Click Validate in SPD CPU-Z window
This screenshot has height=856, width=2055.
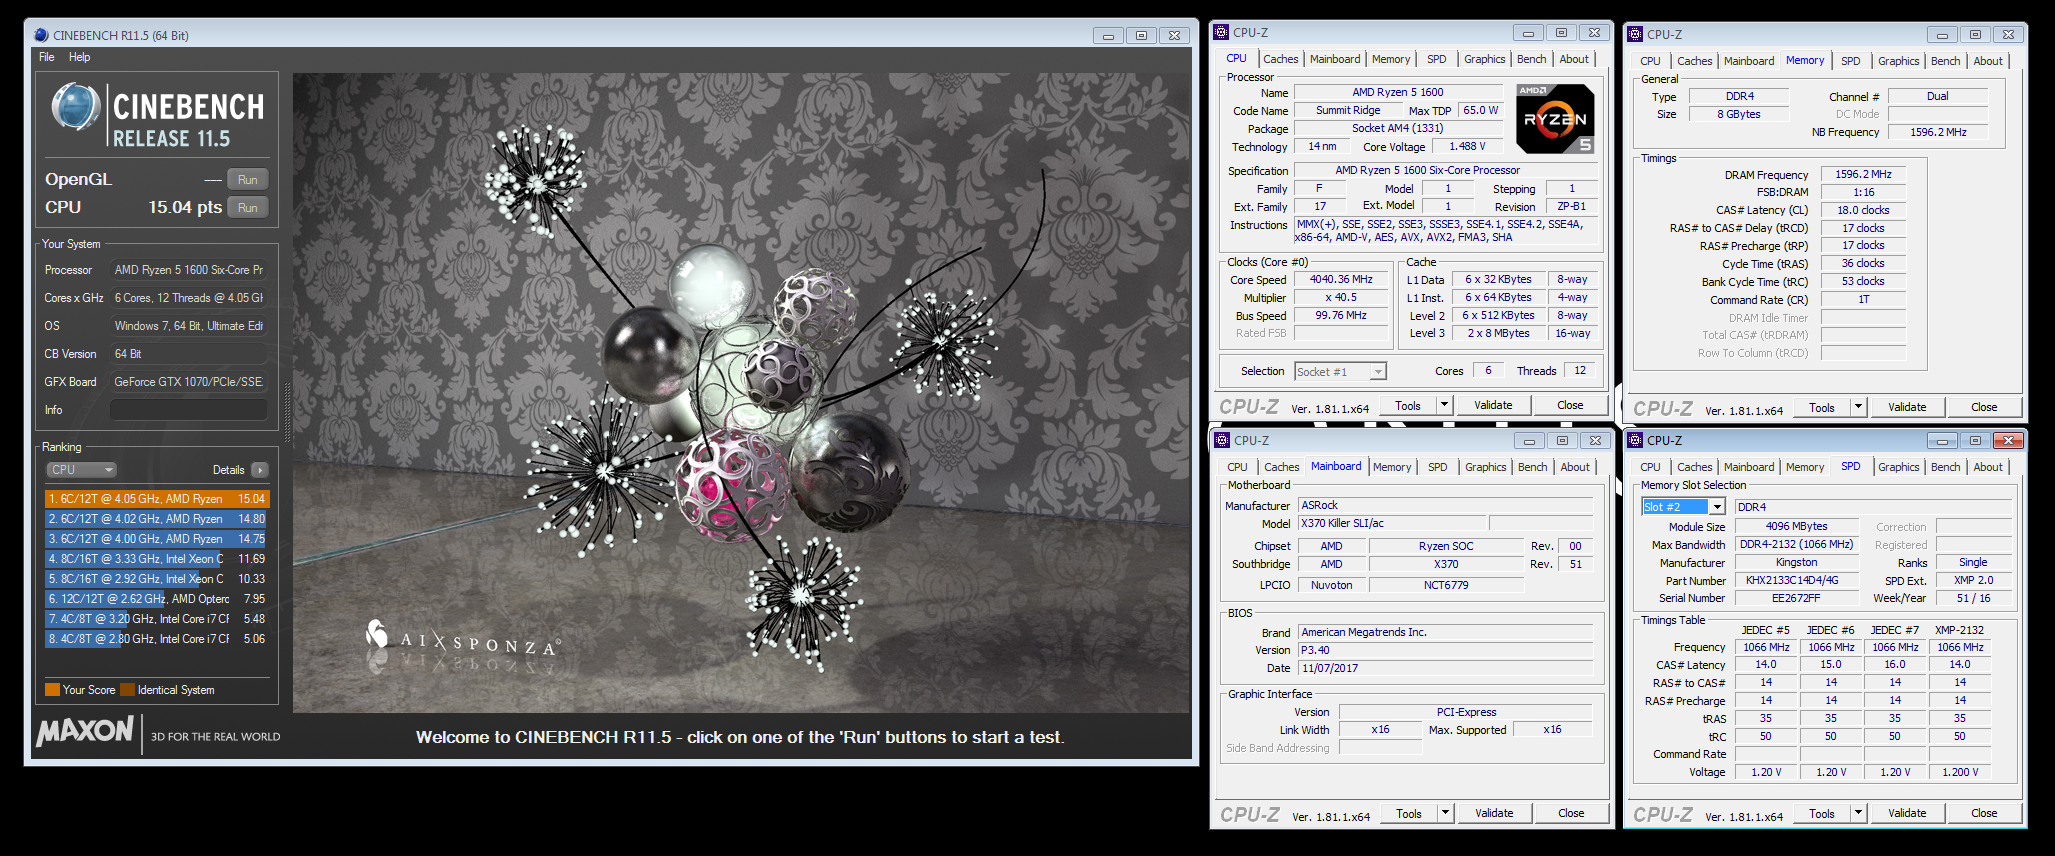pyautogui.click(x=1907, y=813)
